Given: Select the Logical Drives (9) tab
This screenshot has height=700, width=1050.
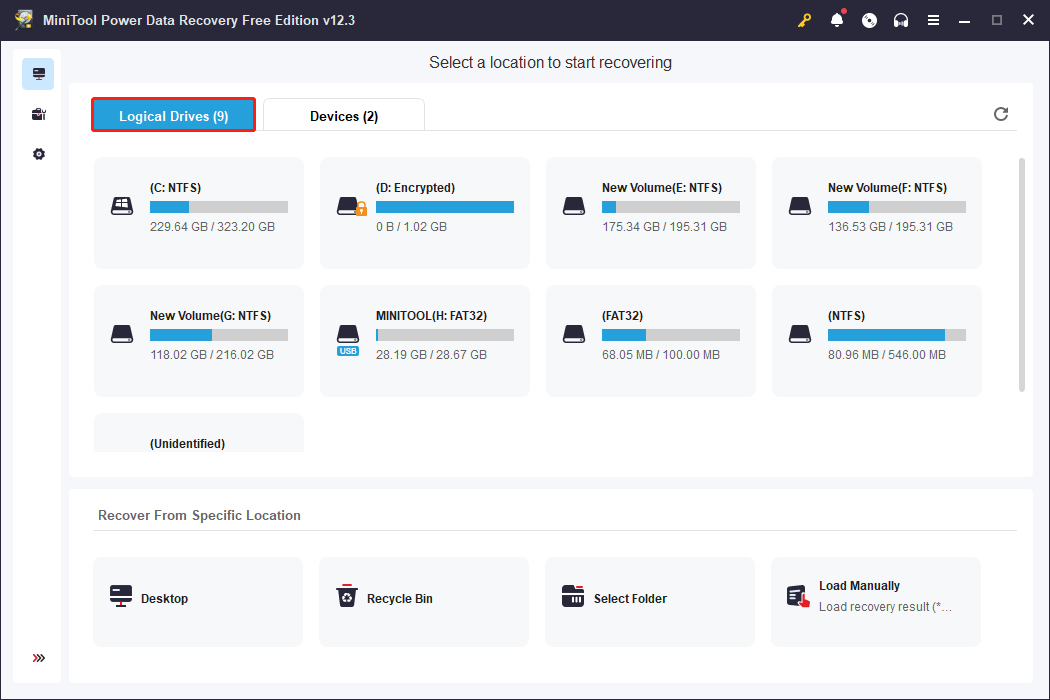Looking at the screenshot, I should pos(173,116).
